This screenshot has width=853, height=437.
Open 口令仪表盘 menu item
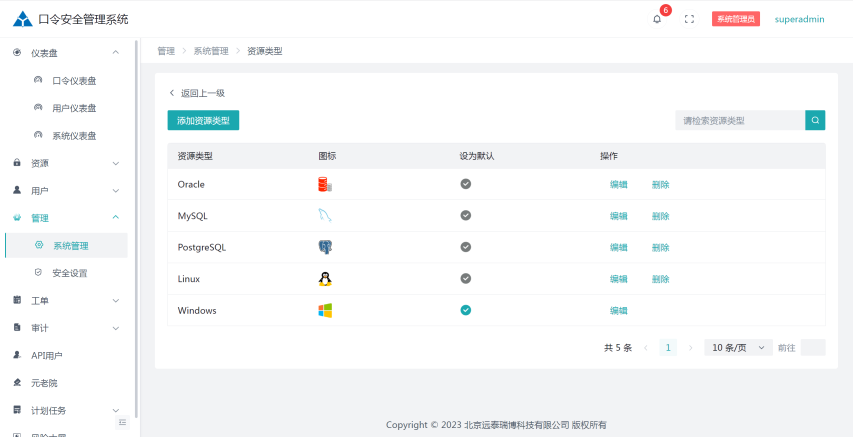point(74,81)
